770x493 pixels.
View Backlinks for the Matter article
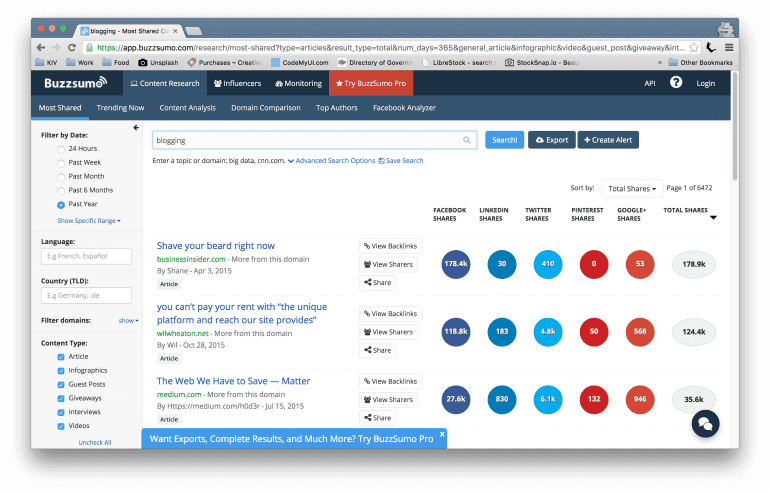[x=390, y=381]
